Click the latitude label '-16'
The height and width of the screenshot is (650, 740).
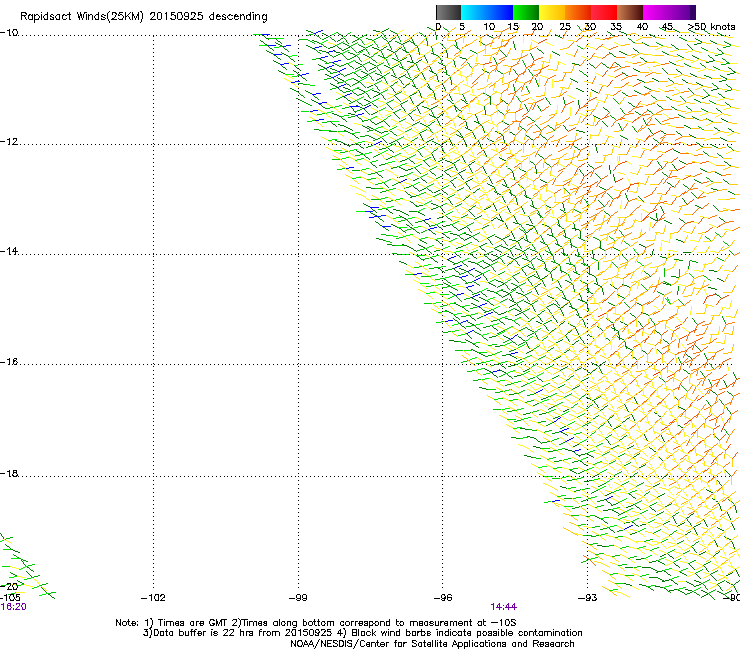pyautogui.click(x=9, y=362)
